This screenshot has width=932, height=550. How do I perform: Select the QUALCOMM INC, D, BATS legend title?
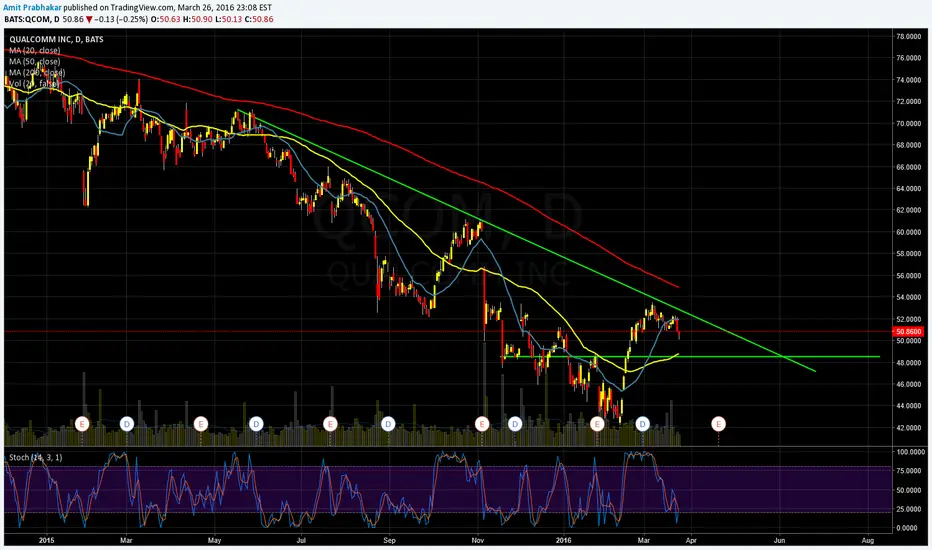(x=56, y=39)
